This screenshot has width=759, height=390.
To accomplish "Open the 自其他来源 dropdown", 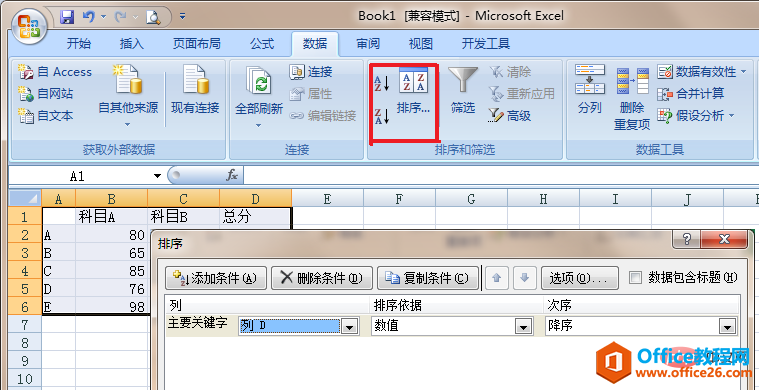I will [x=128, y=96].
